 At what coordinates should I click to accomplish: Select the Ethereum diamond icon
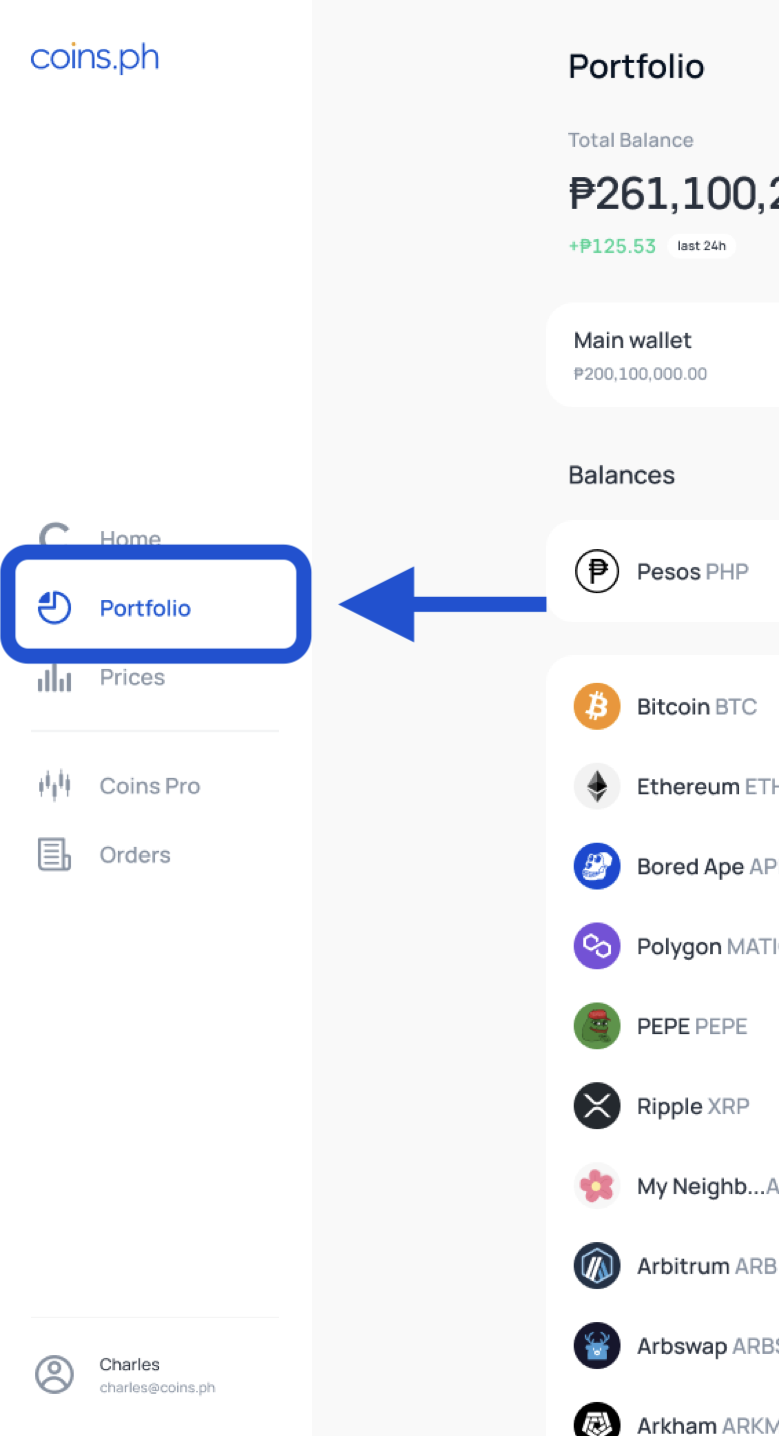tap(597, 787)
